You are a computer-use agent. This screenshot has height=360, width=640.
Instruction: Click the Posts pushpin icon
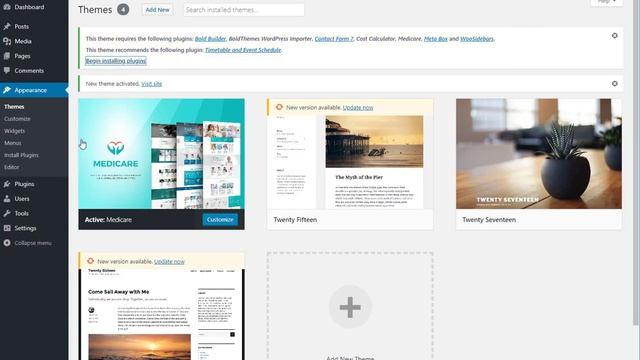click(x=7, y=27)
